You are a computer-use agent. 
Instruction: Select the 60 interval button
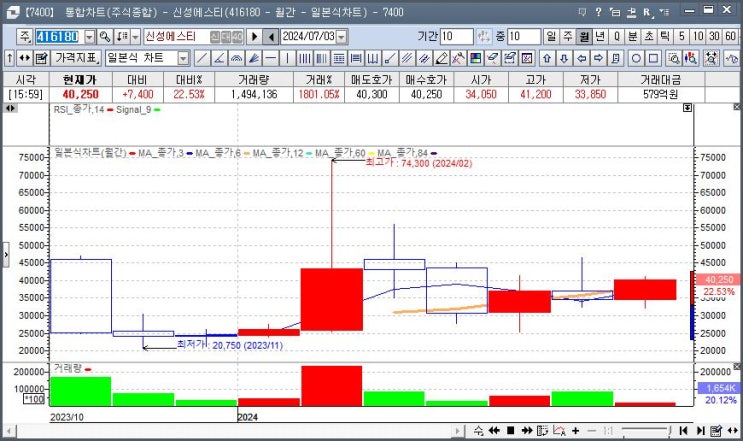pyautogui.click(x=730, y=36)
